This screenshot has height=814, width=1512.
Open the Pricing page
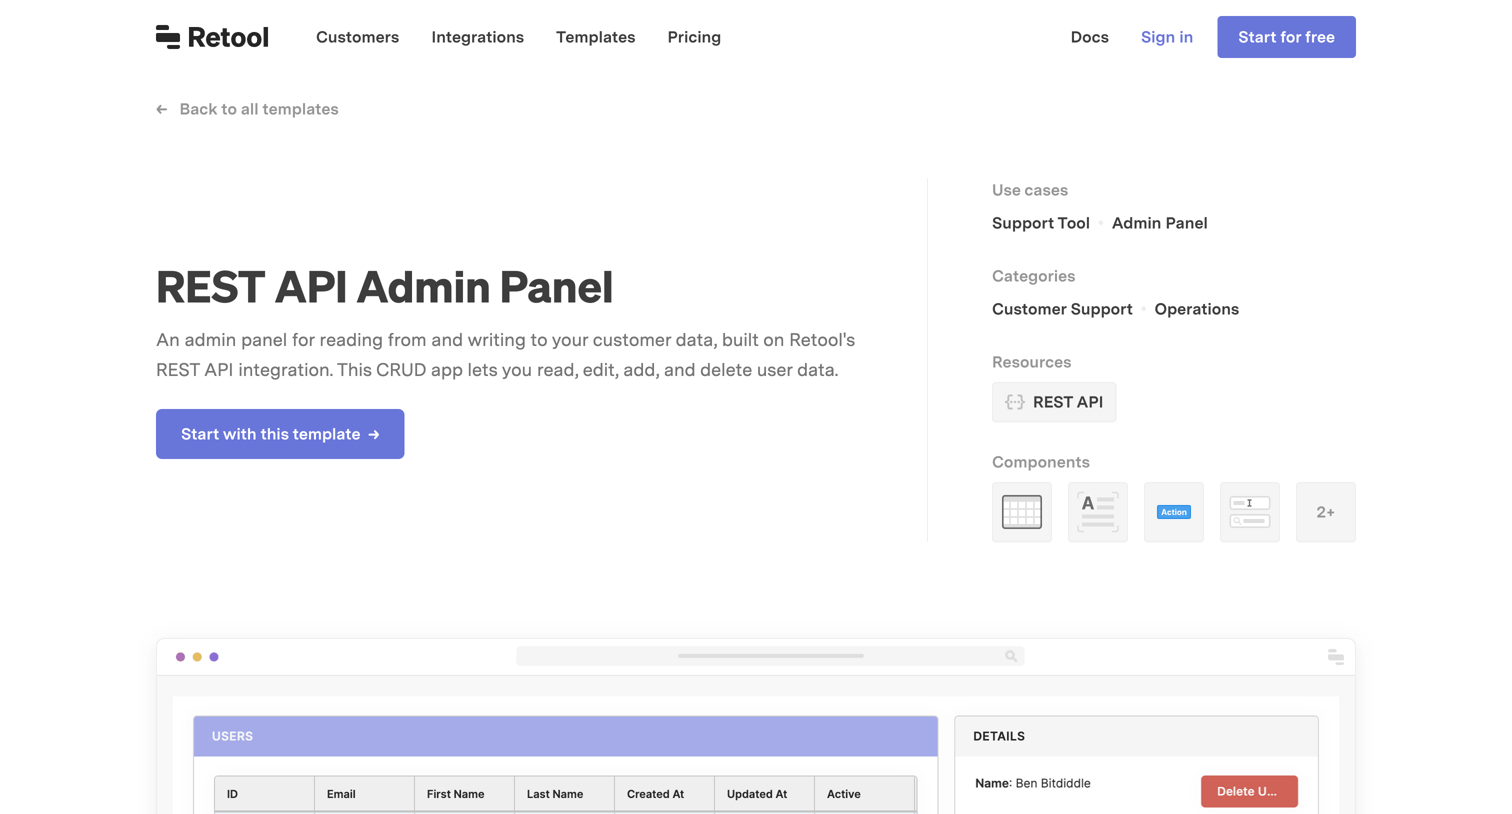click(x=694, y=37)
